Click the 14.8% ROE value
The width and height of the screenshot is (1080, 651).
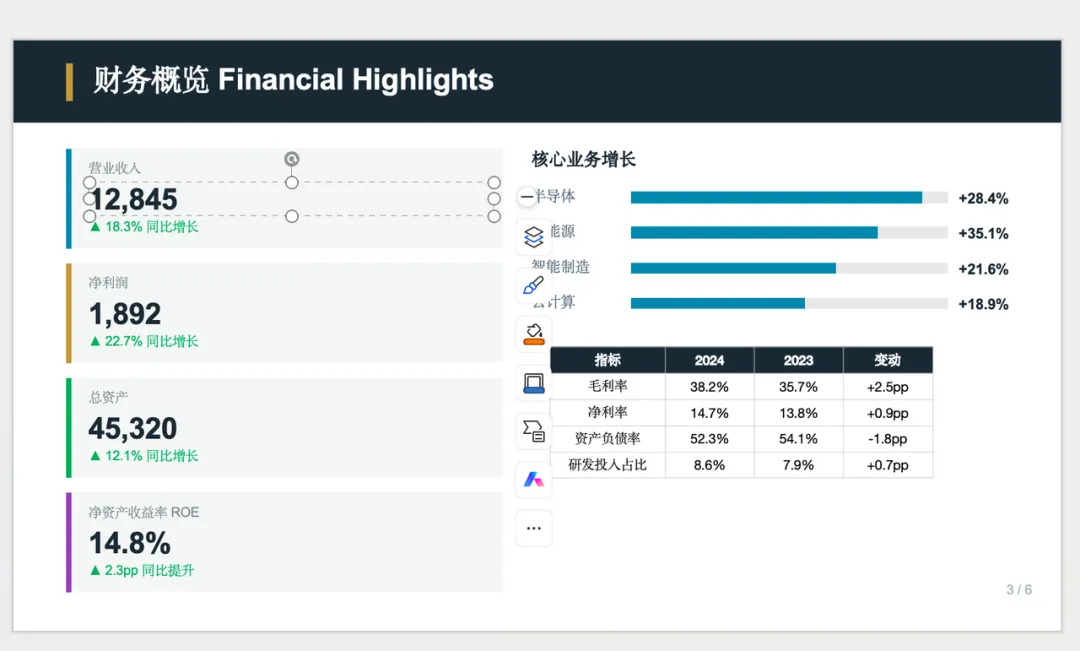(129, 544)
